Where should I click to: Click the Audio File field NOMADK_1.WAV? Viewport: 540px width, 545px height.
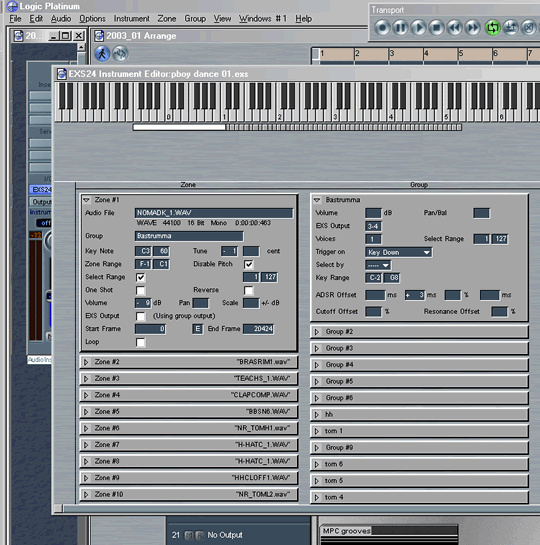click(x=214, y=213)
